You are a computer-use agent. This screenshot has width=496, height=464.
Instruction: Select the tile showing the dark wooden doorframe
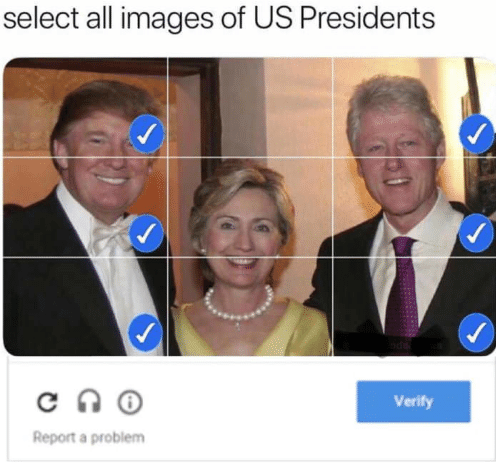coord(250,107)
